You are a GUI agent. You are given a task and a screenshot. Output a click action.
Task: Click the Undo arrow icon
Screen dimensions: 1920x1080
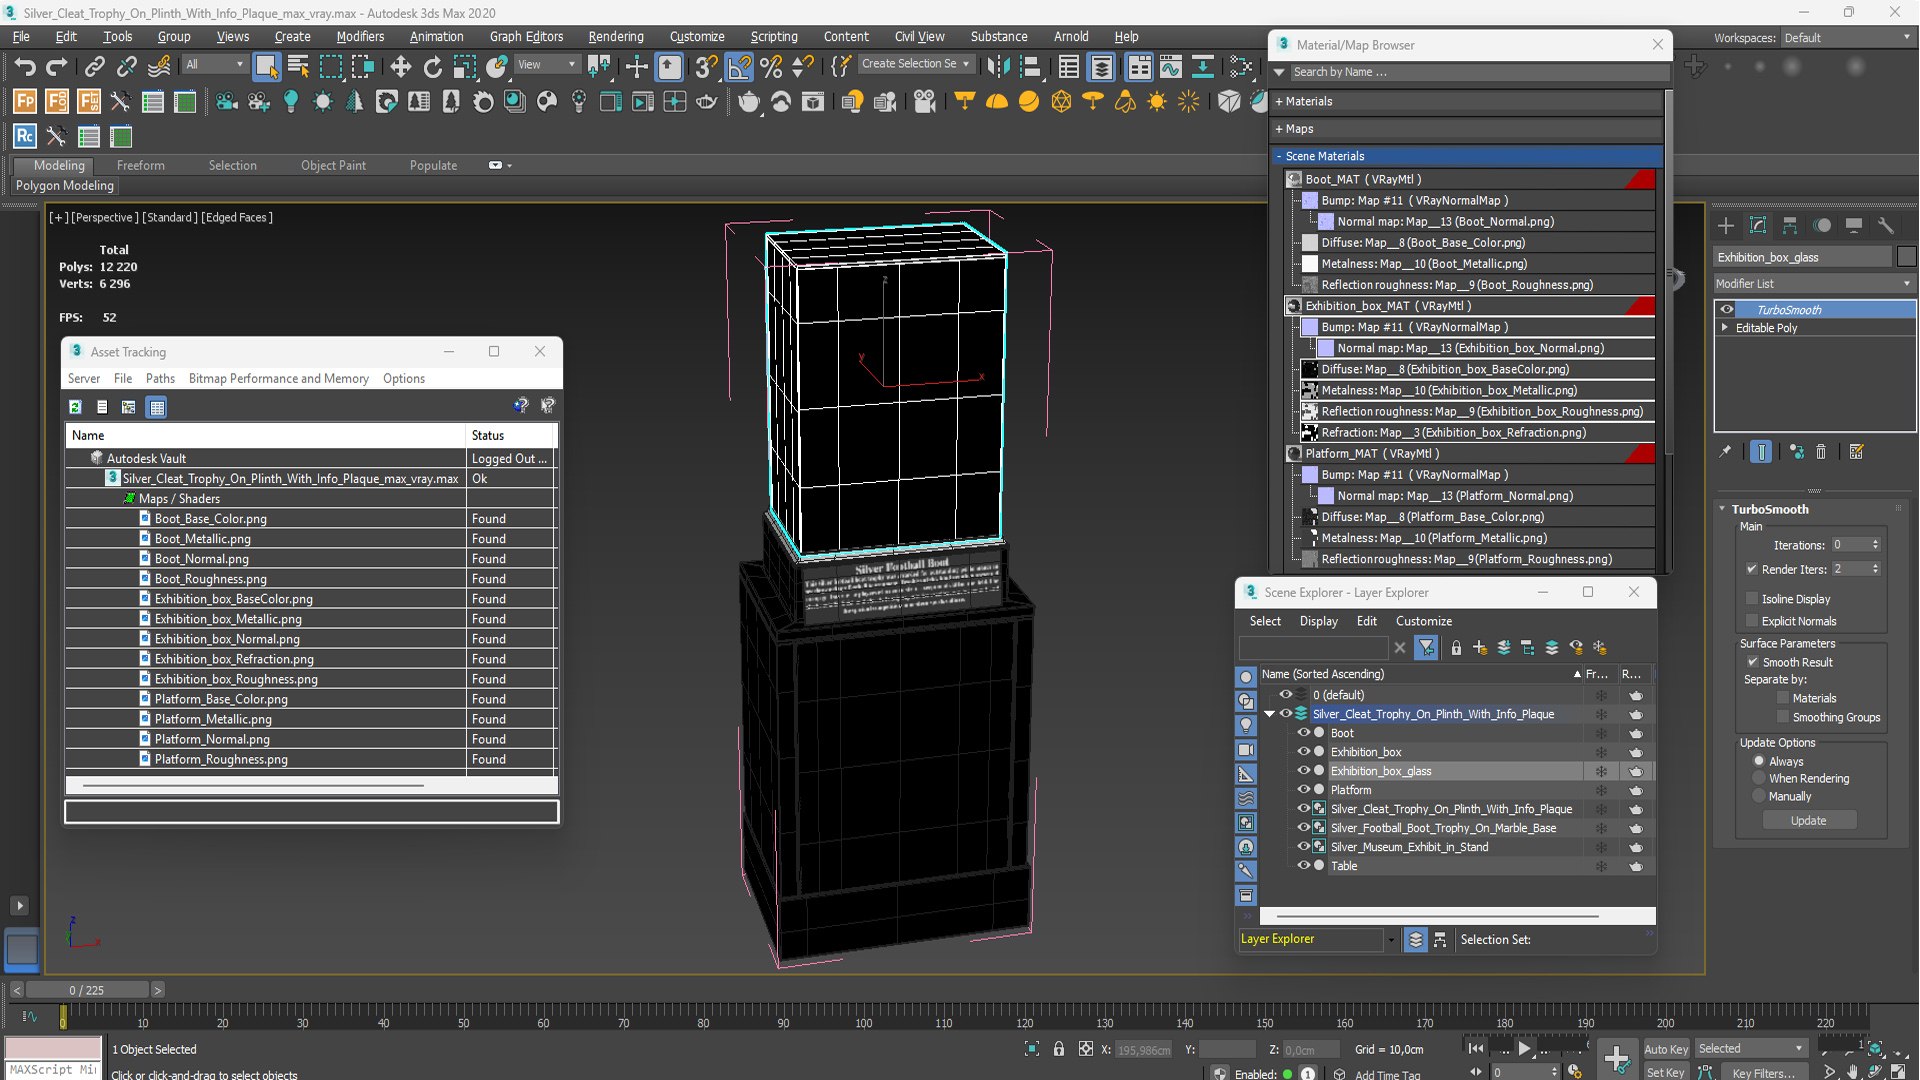pyautogui.click(x=24, y=67)
